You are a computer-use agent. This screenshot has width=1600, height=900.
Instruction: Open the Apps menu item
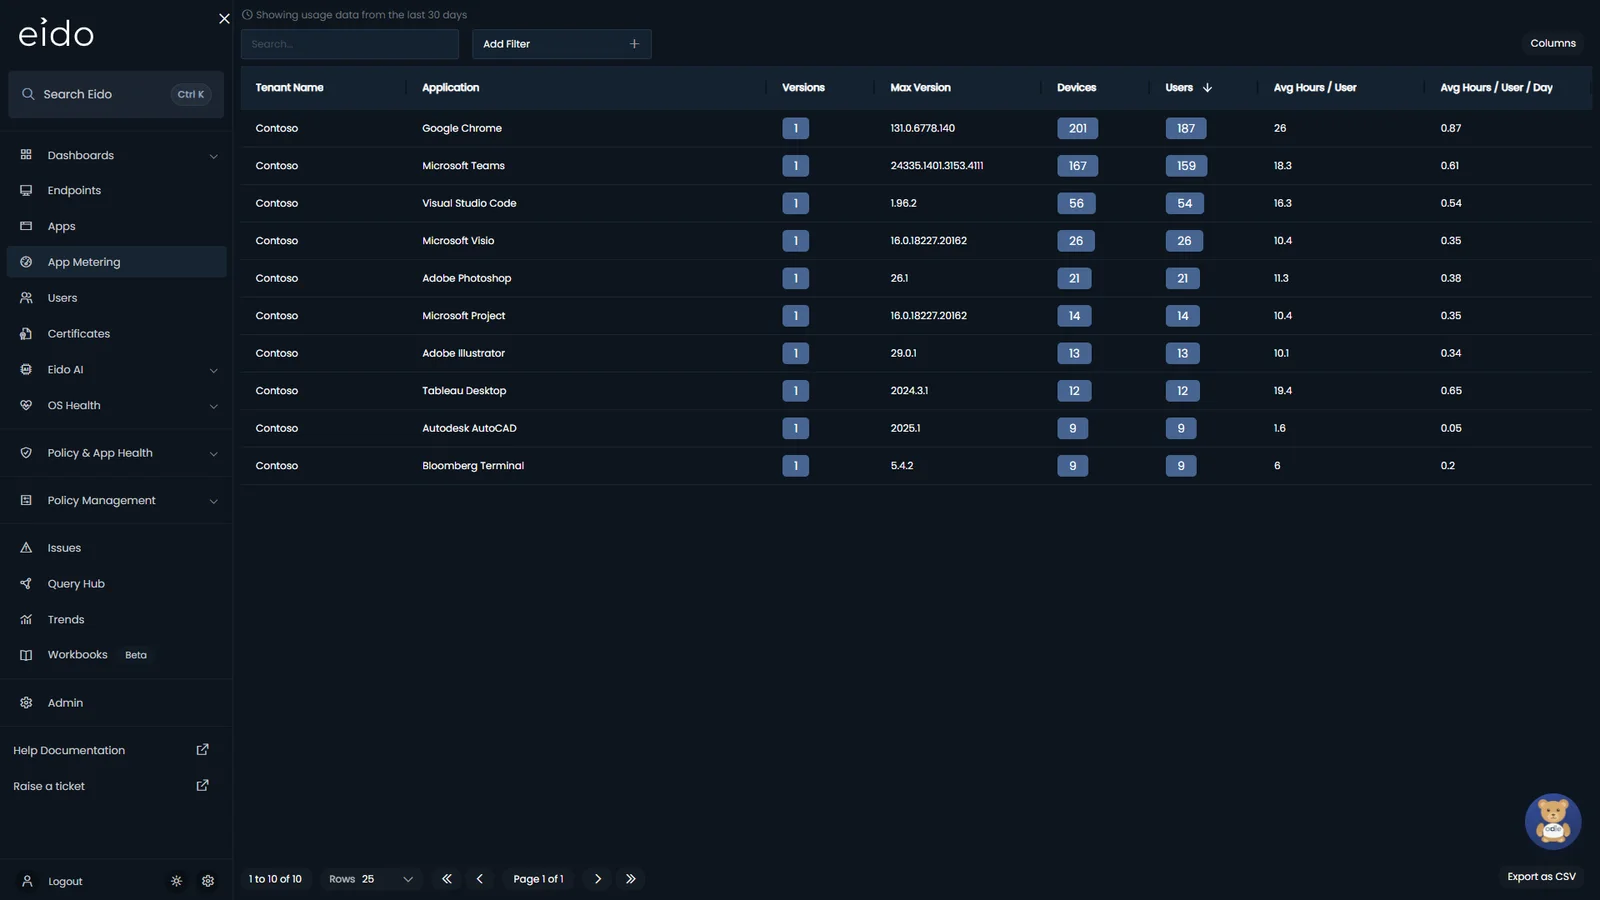point(116,226)
